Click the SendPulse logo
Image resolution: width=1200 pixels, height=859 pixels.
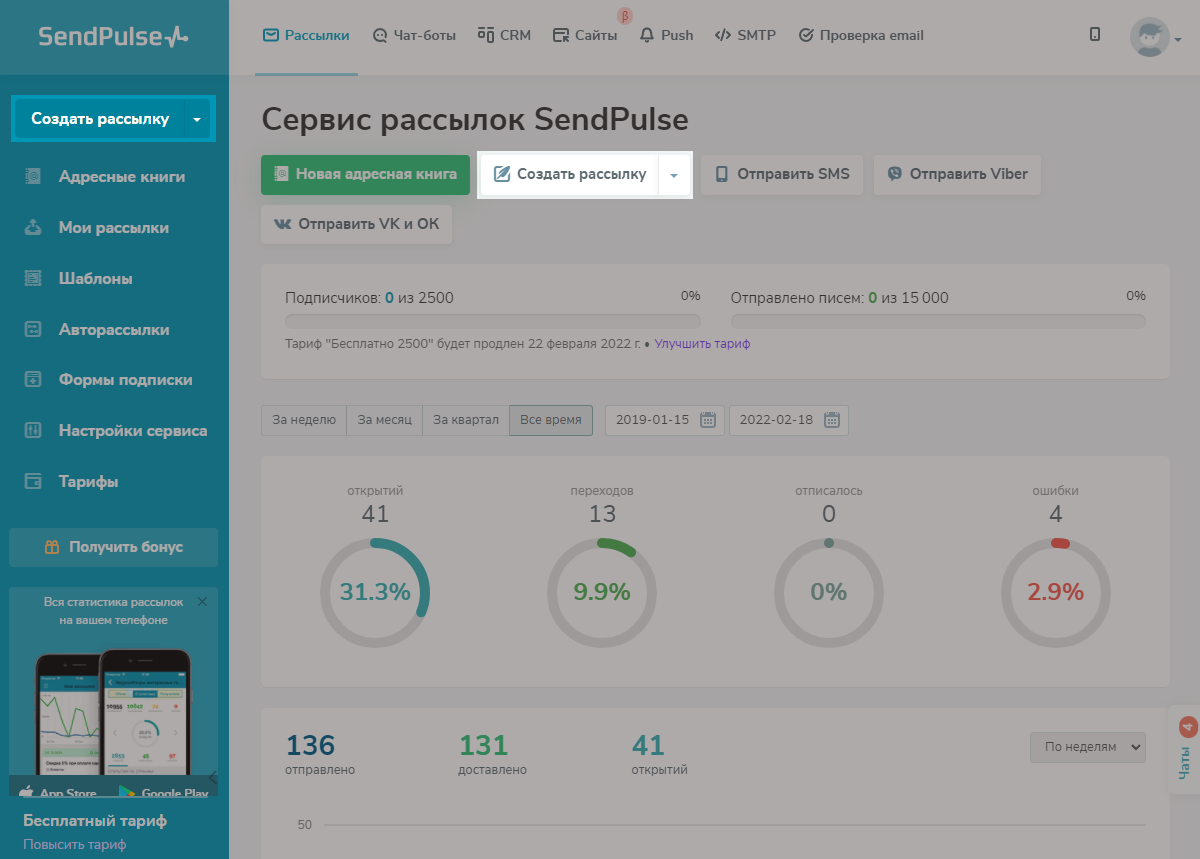point(113,36)
